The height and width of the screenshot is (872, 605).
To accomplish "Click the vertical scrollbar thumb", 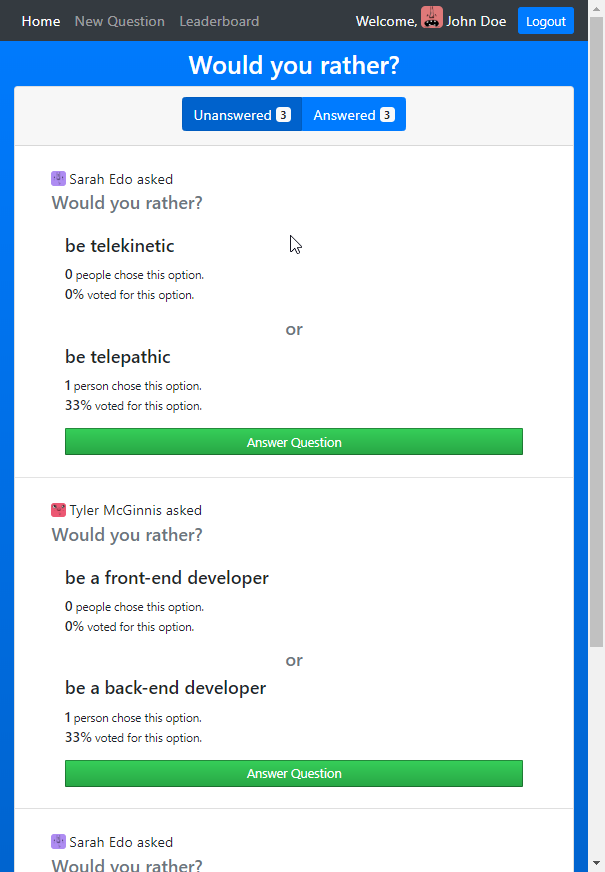I will [596, 330].
